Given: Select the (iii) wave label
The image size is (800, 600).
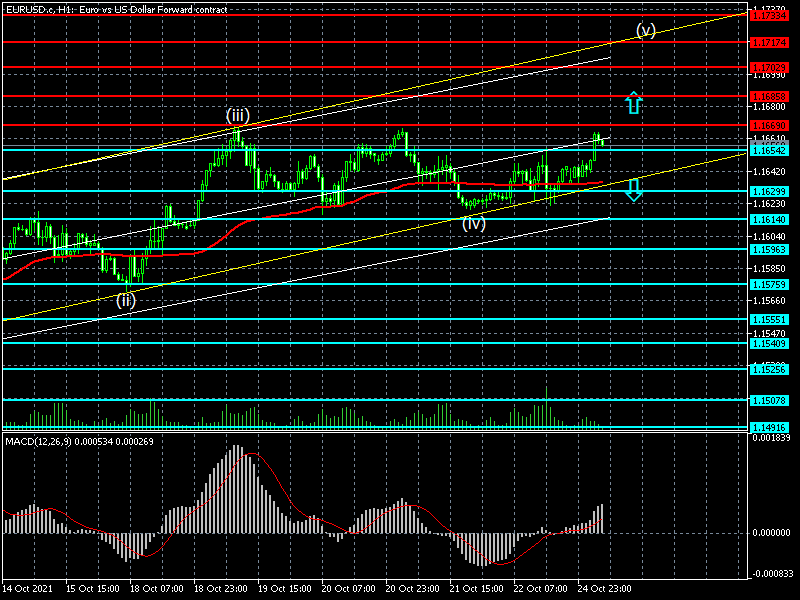Looking at the screenshot, I should [237, 115].
